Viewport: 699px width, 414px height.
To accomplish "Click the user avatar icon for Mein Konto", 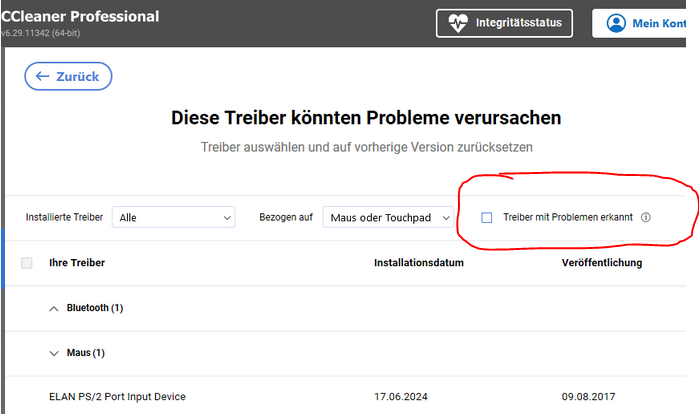I will pos(616,23).
